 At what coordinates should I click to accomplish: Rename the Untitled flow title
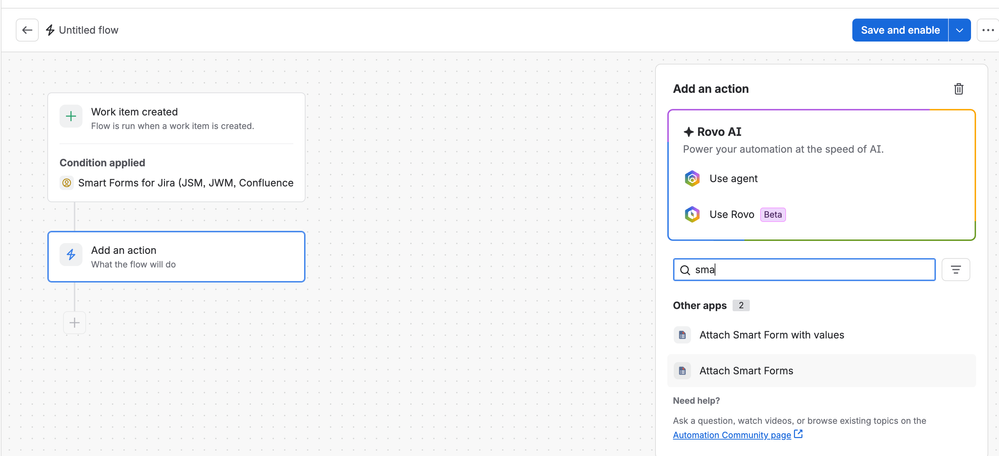[x=89, y=30]
